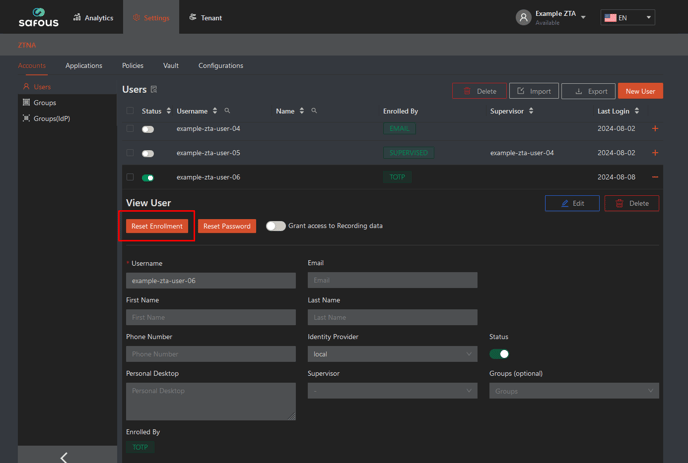Click the search icon beside Username column
The width and height of the screenshot is (688, 463).
227,111
